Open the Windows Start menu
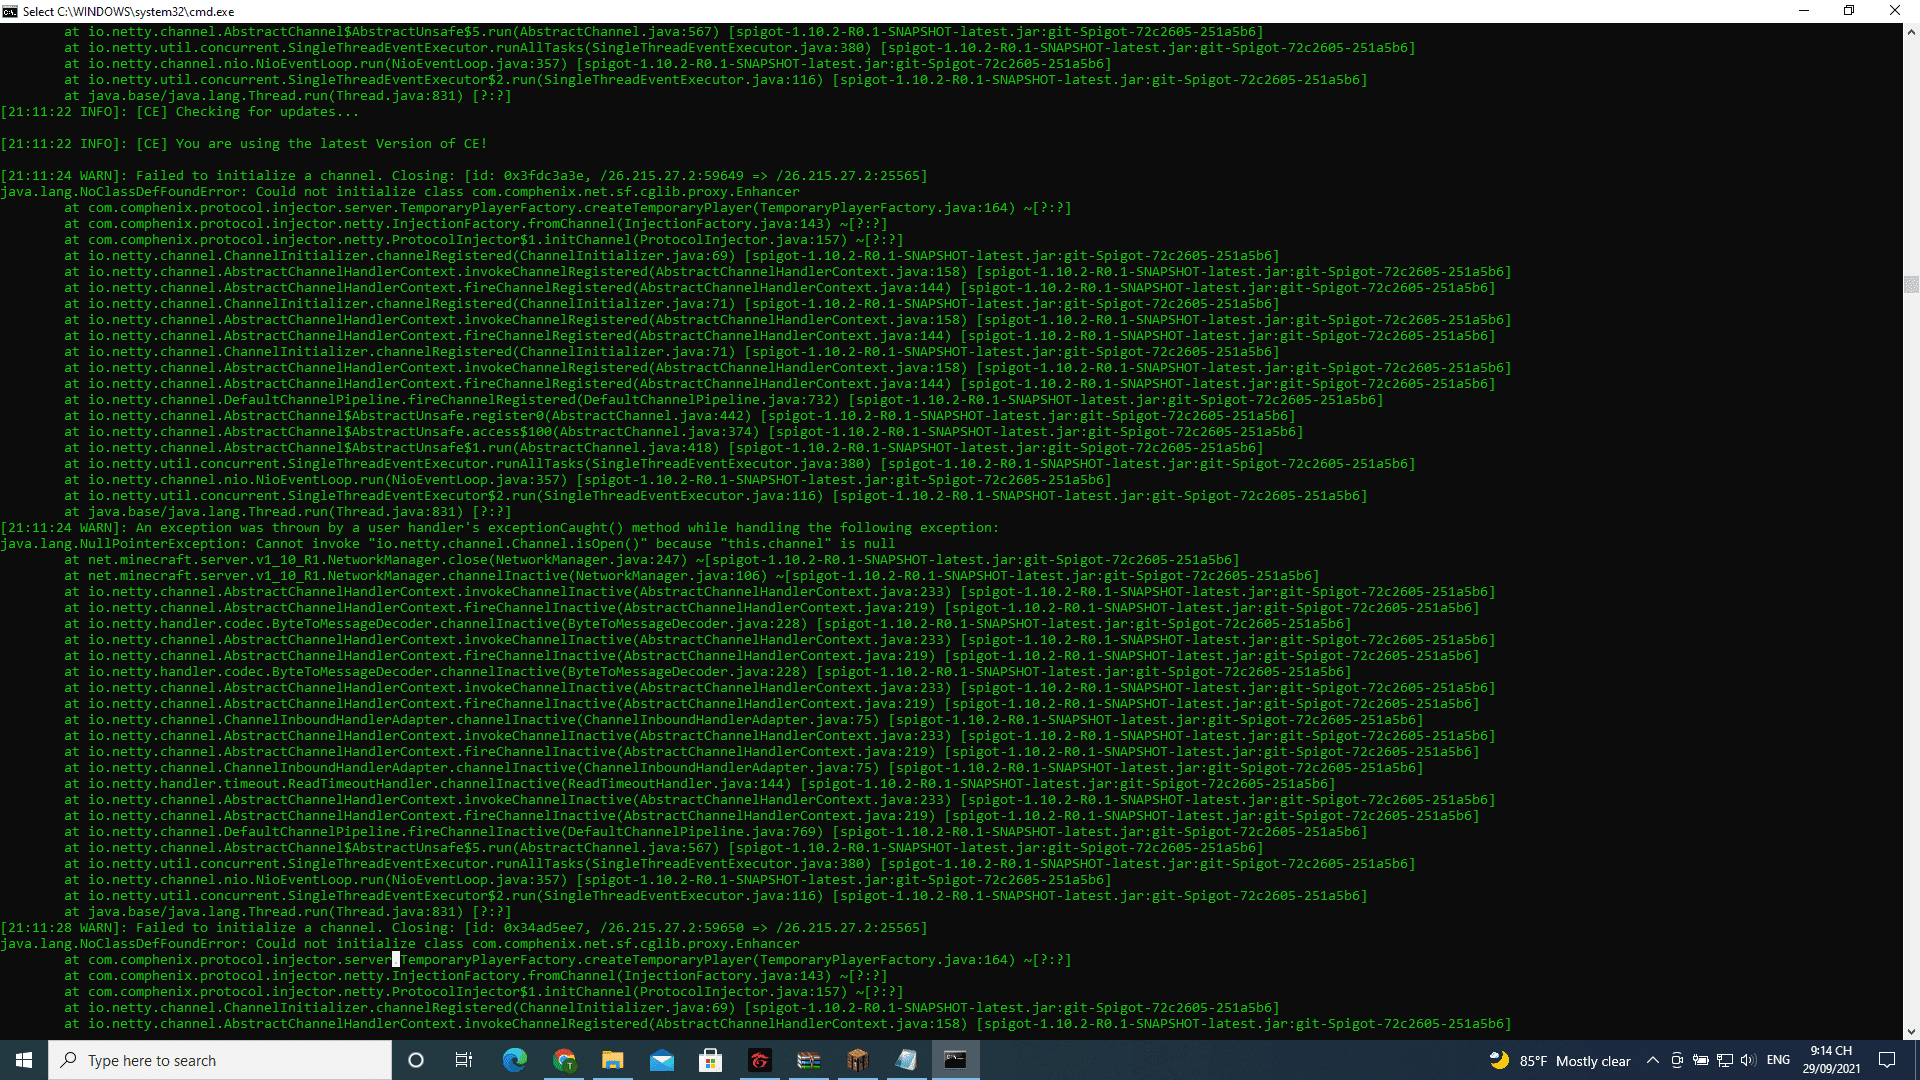 24,1060
